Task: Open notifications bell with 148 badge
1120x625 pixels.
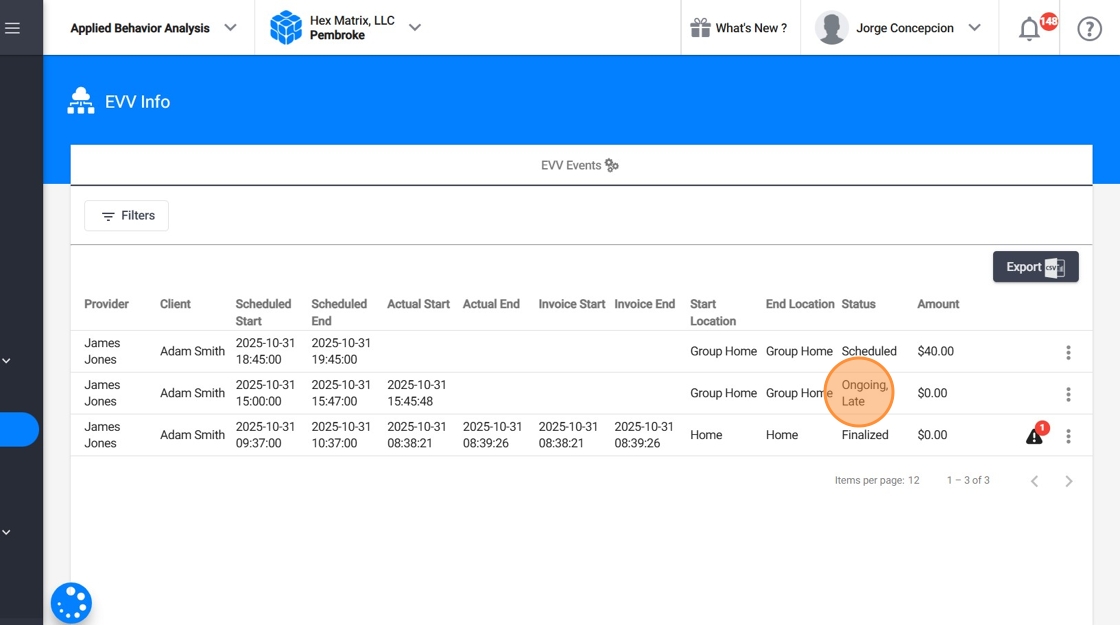Action: 1029,29
